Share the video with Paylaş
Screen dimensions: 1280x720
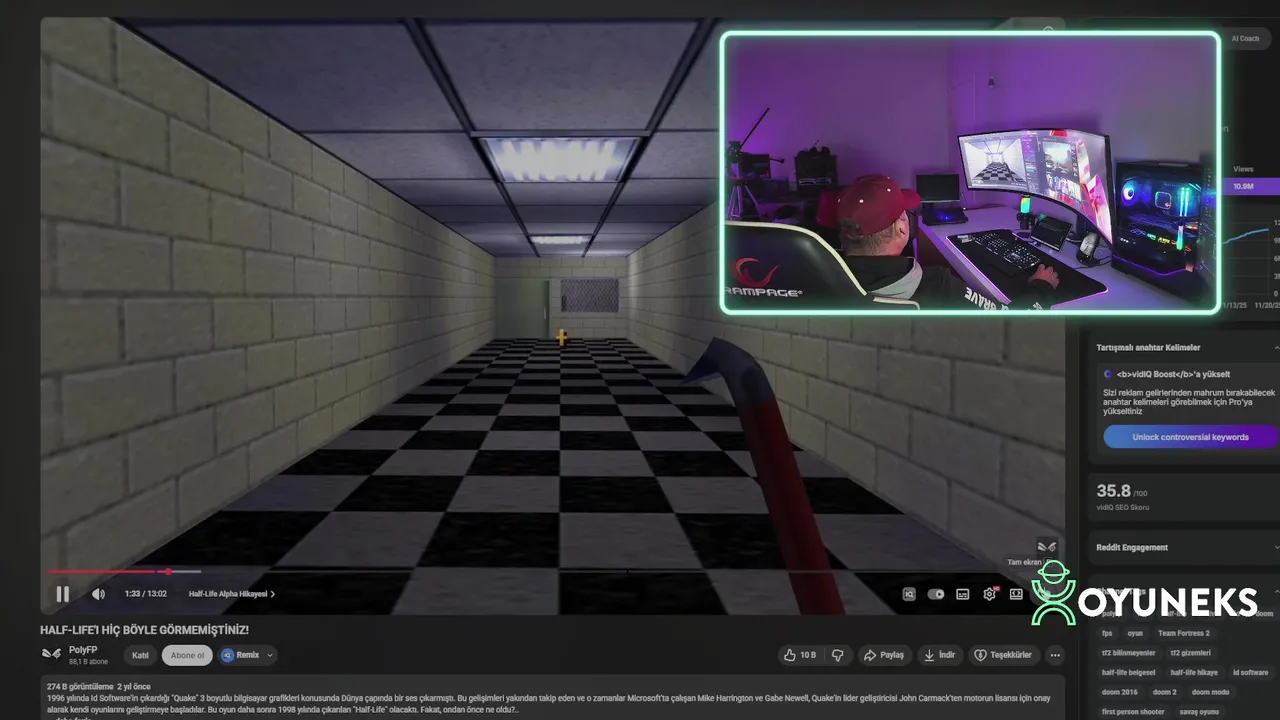(x=883, y=655)
